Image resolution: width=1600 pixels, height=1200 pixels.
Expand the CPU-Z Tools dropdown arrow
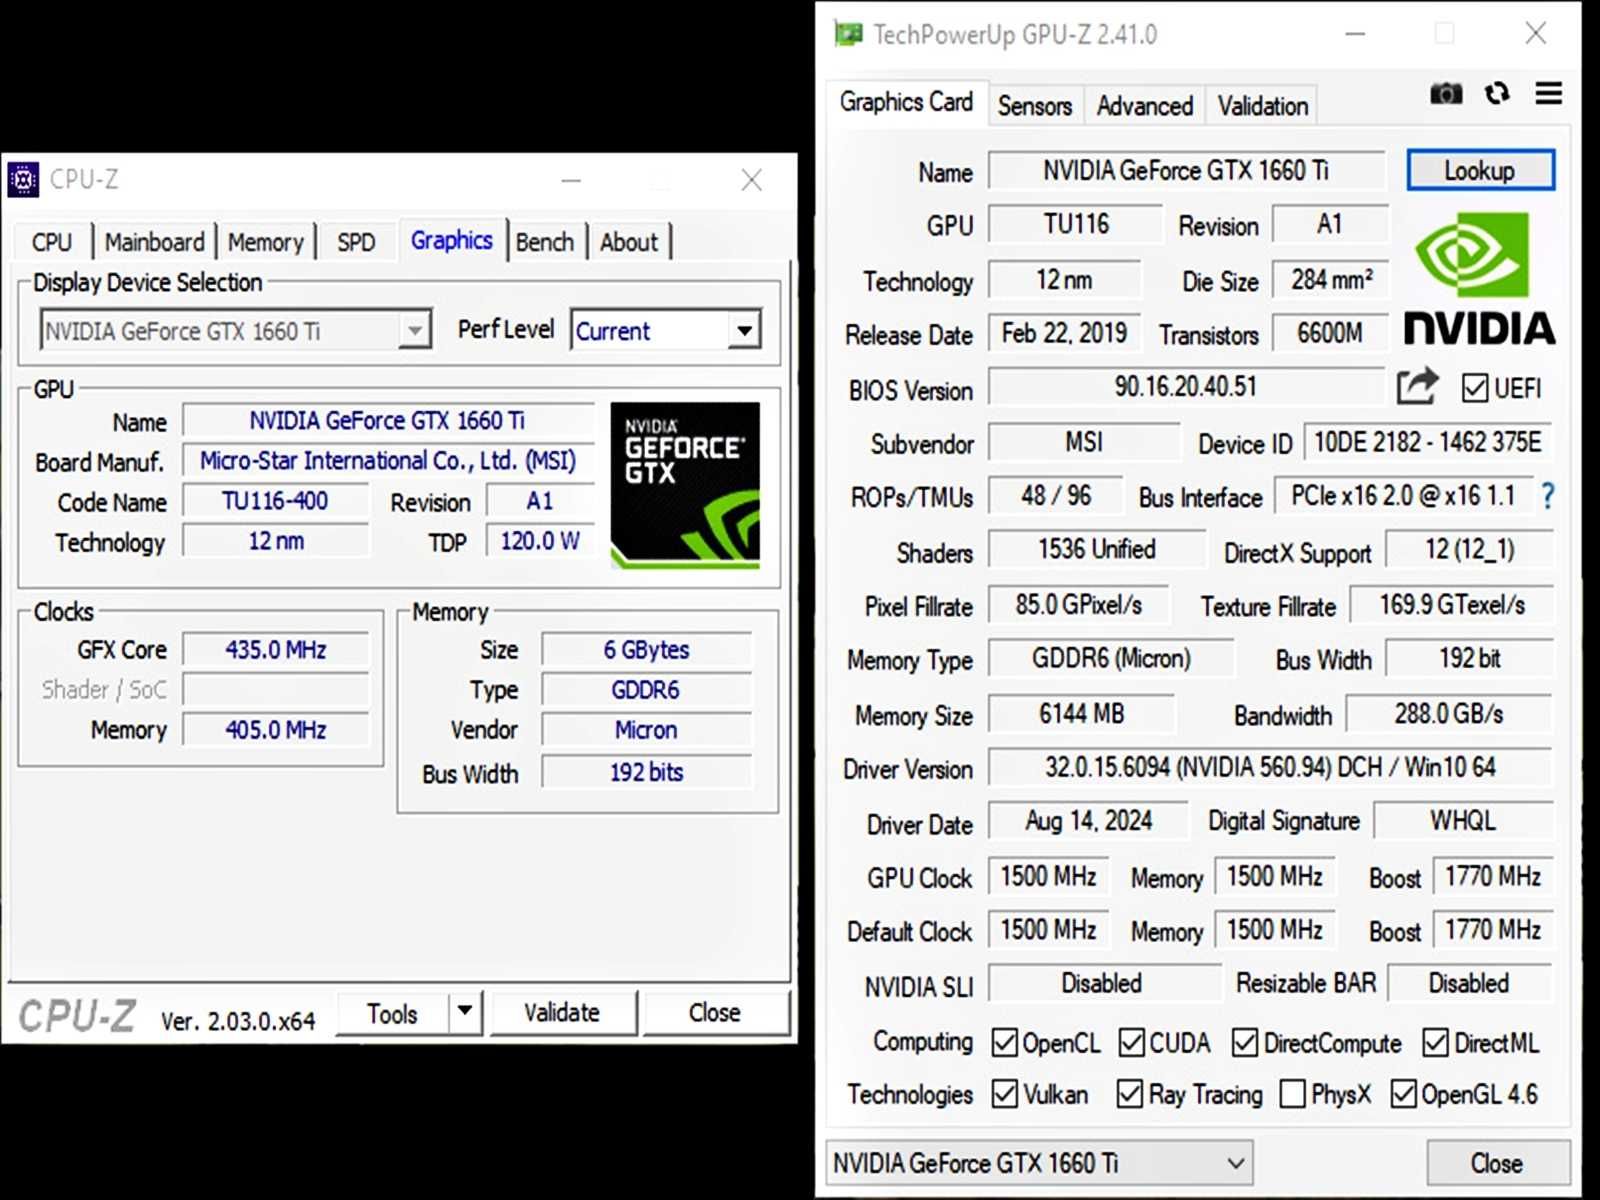465,1012
